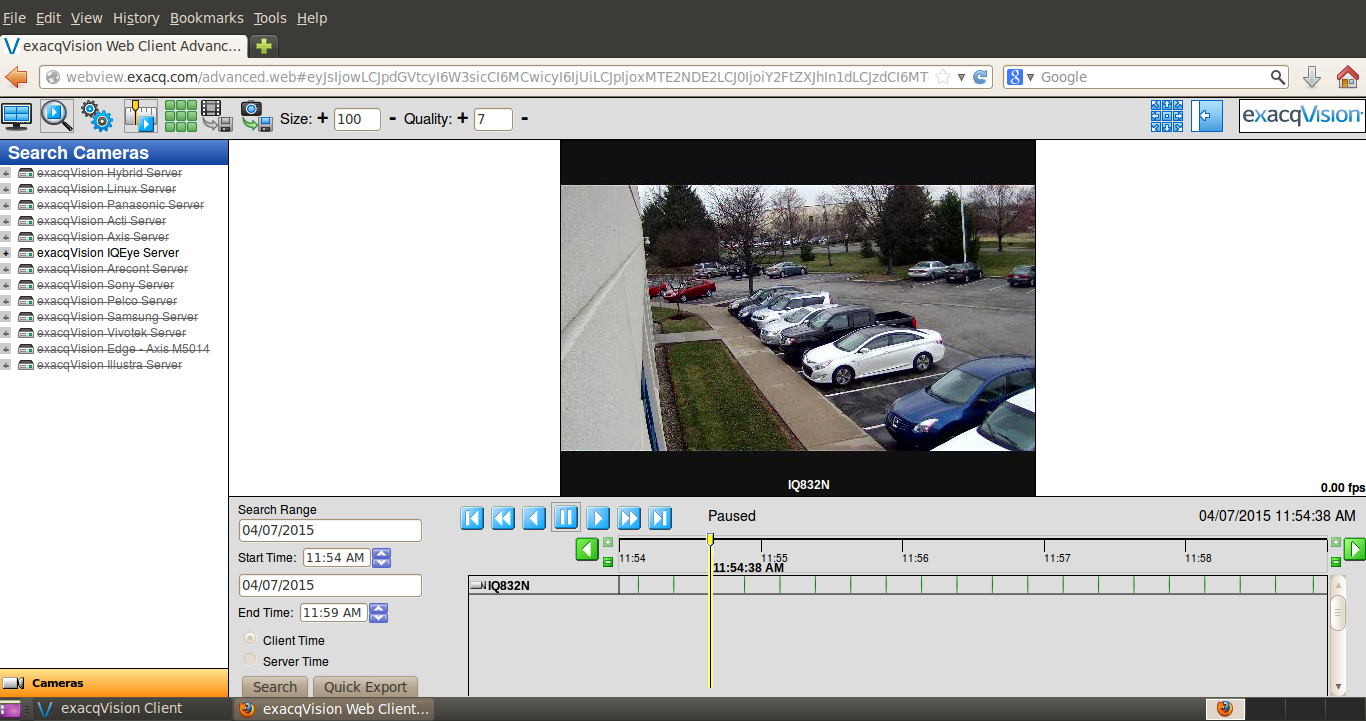The height and width of the screenshot is (721, 1366).
Task: Play the video forward
Action: 598,518
